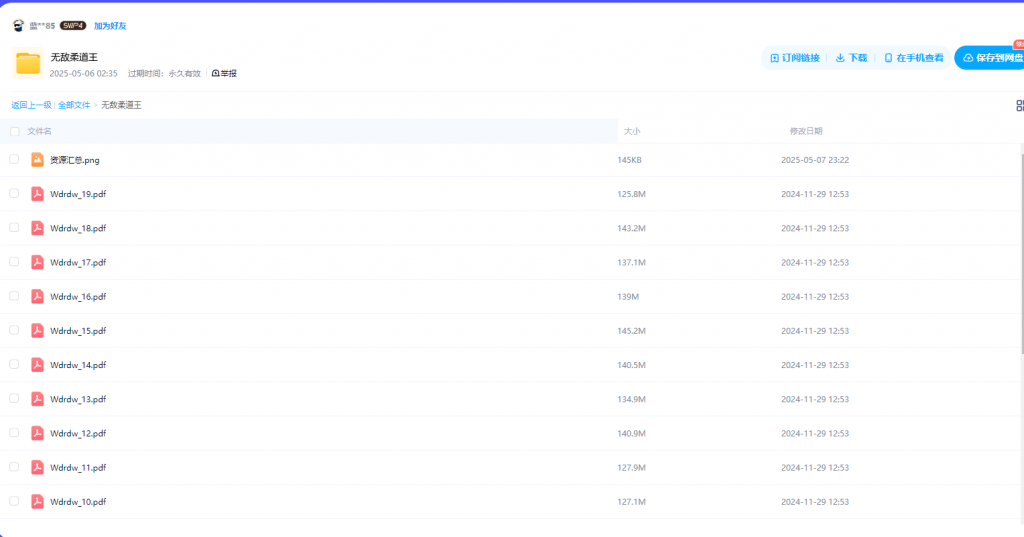1024x537 pixels.
Task: Click the 返回上一级 breadcrumb link
Action: coord(31,105)
